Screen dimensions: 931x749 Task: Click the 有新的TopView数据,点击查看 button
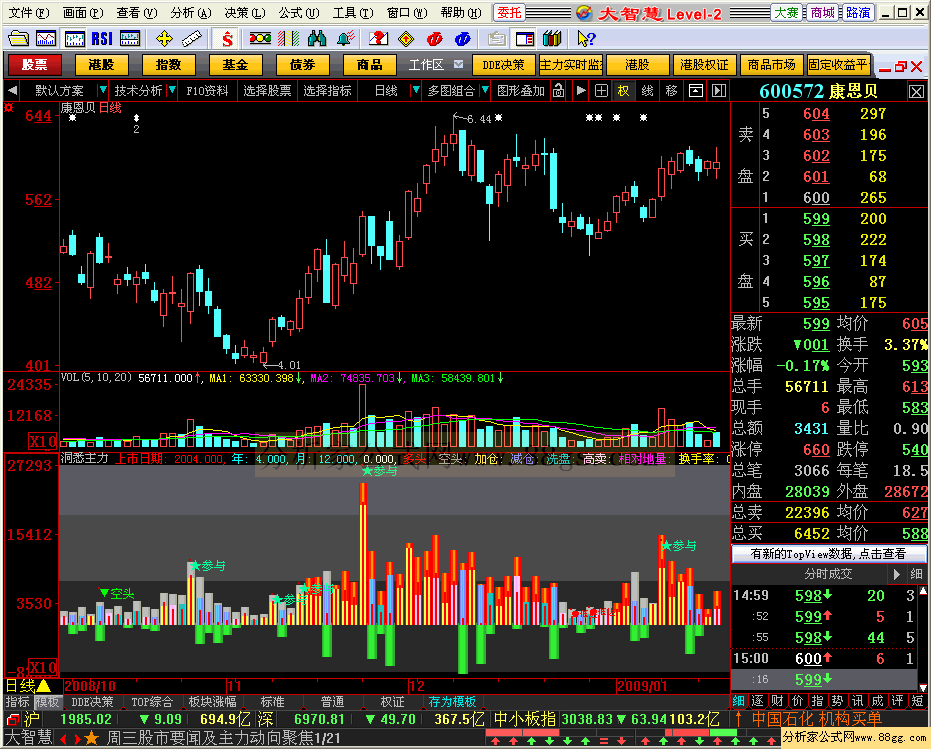pyautogui.click(x=828, y=554)
